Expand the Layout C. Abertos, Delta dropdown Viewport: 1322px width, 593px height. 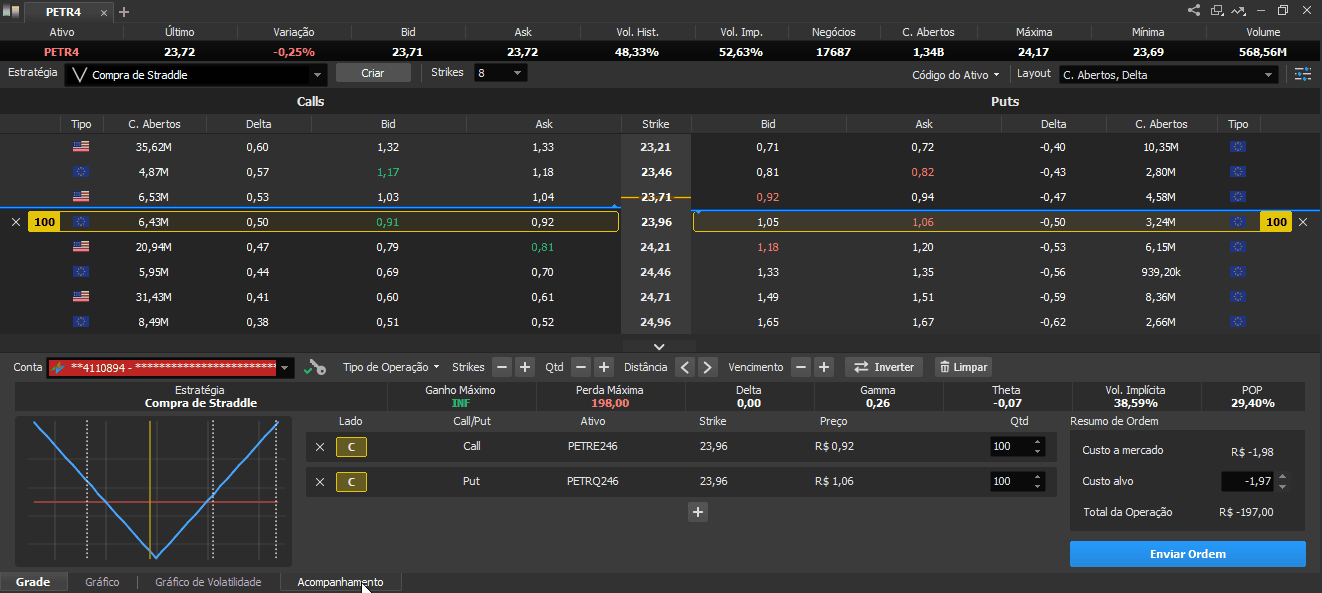click(x=1168, y=74)
